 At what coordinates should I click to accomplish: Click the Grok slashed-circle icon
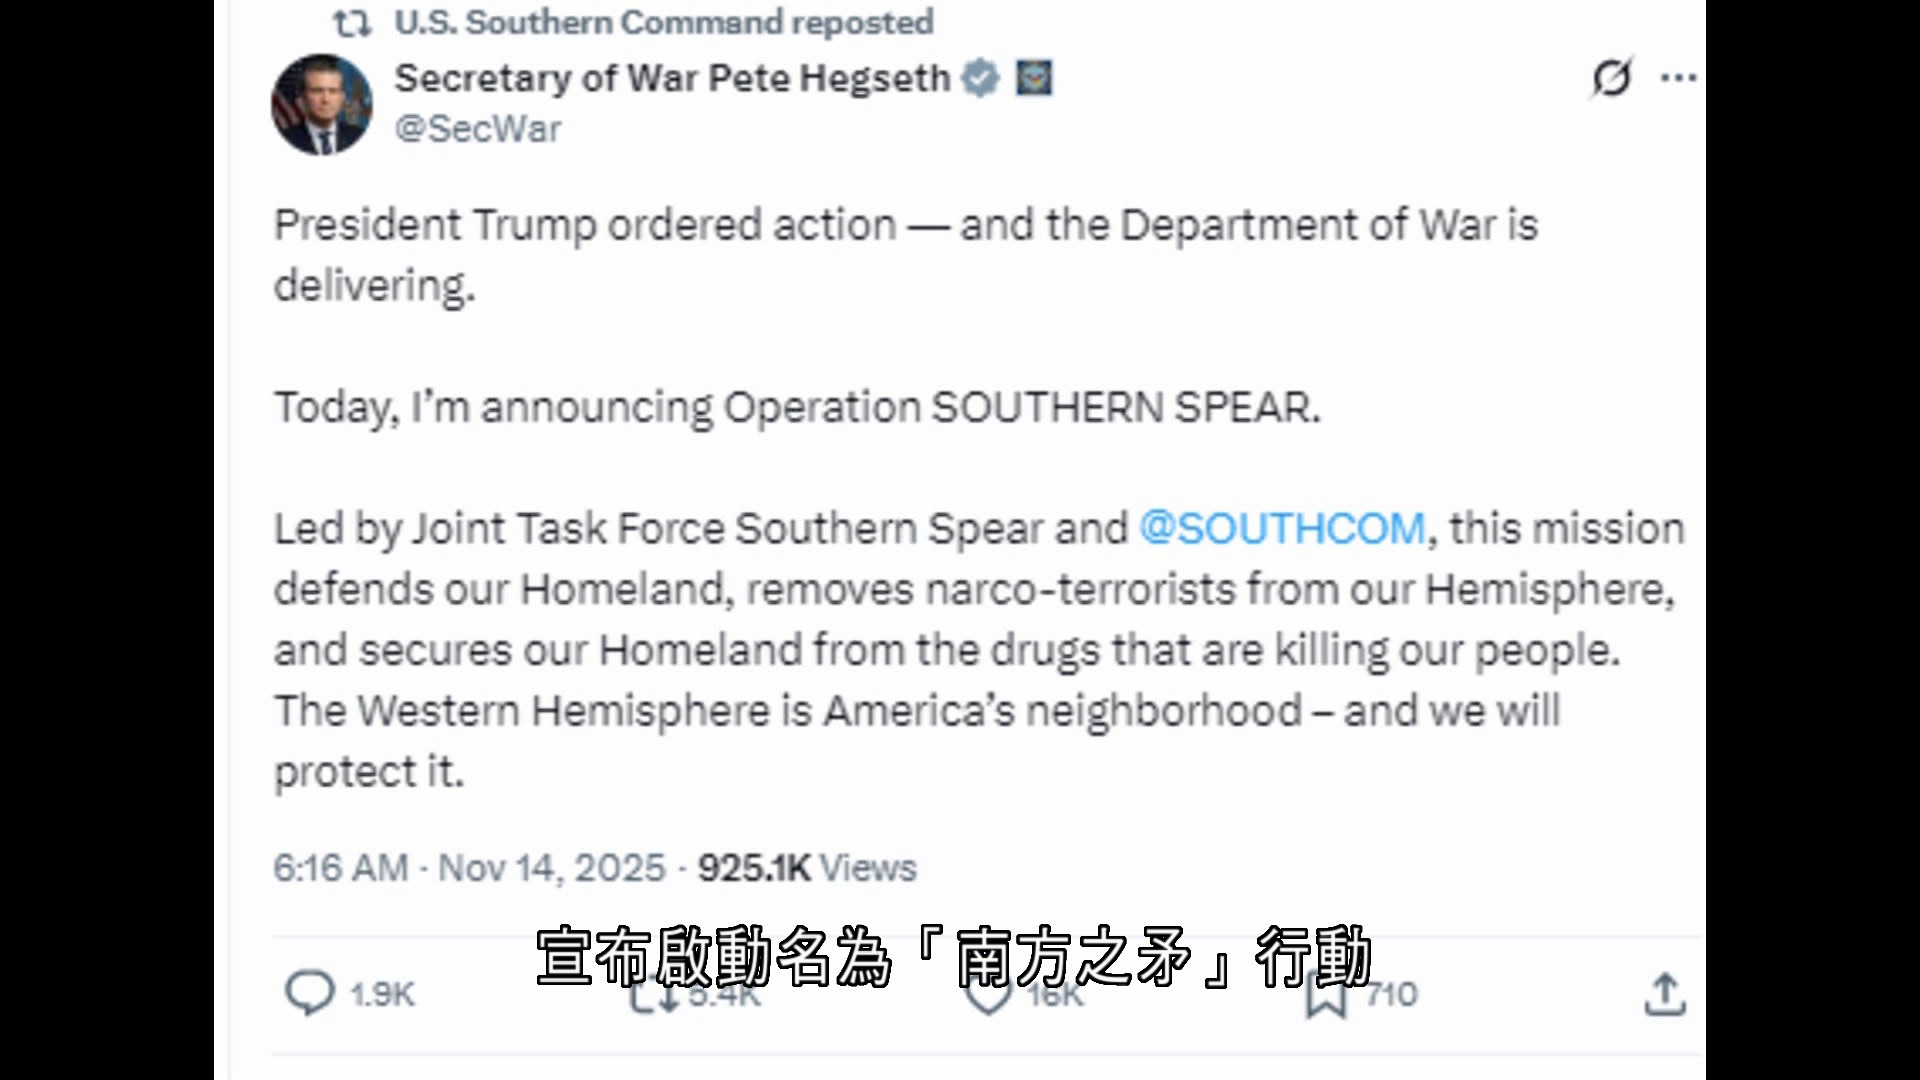click(x=1612, y=77)
